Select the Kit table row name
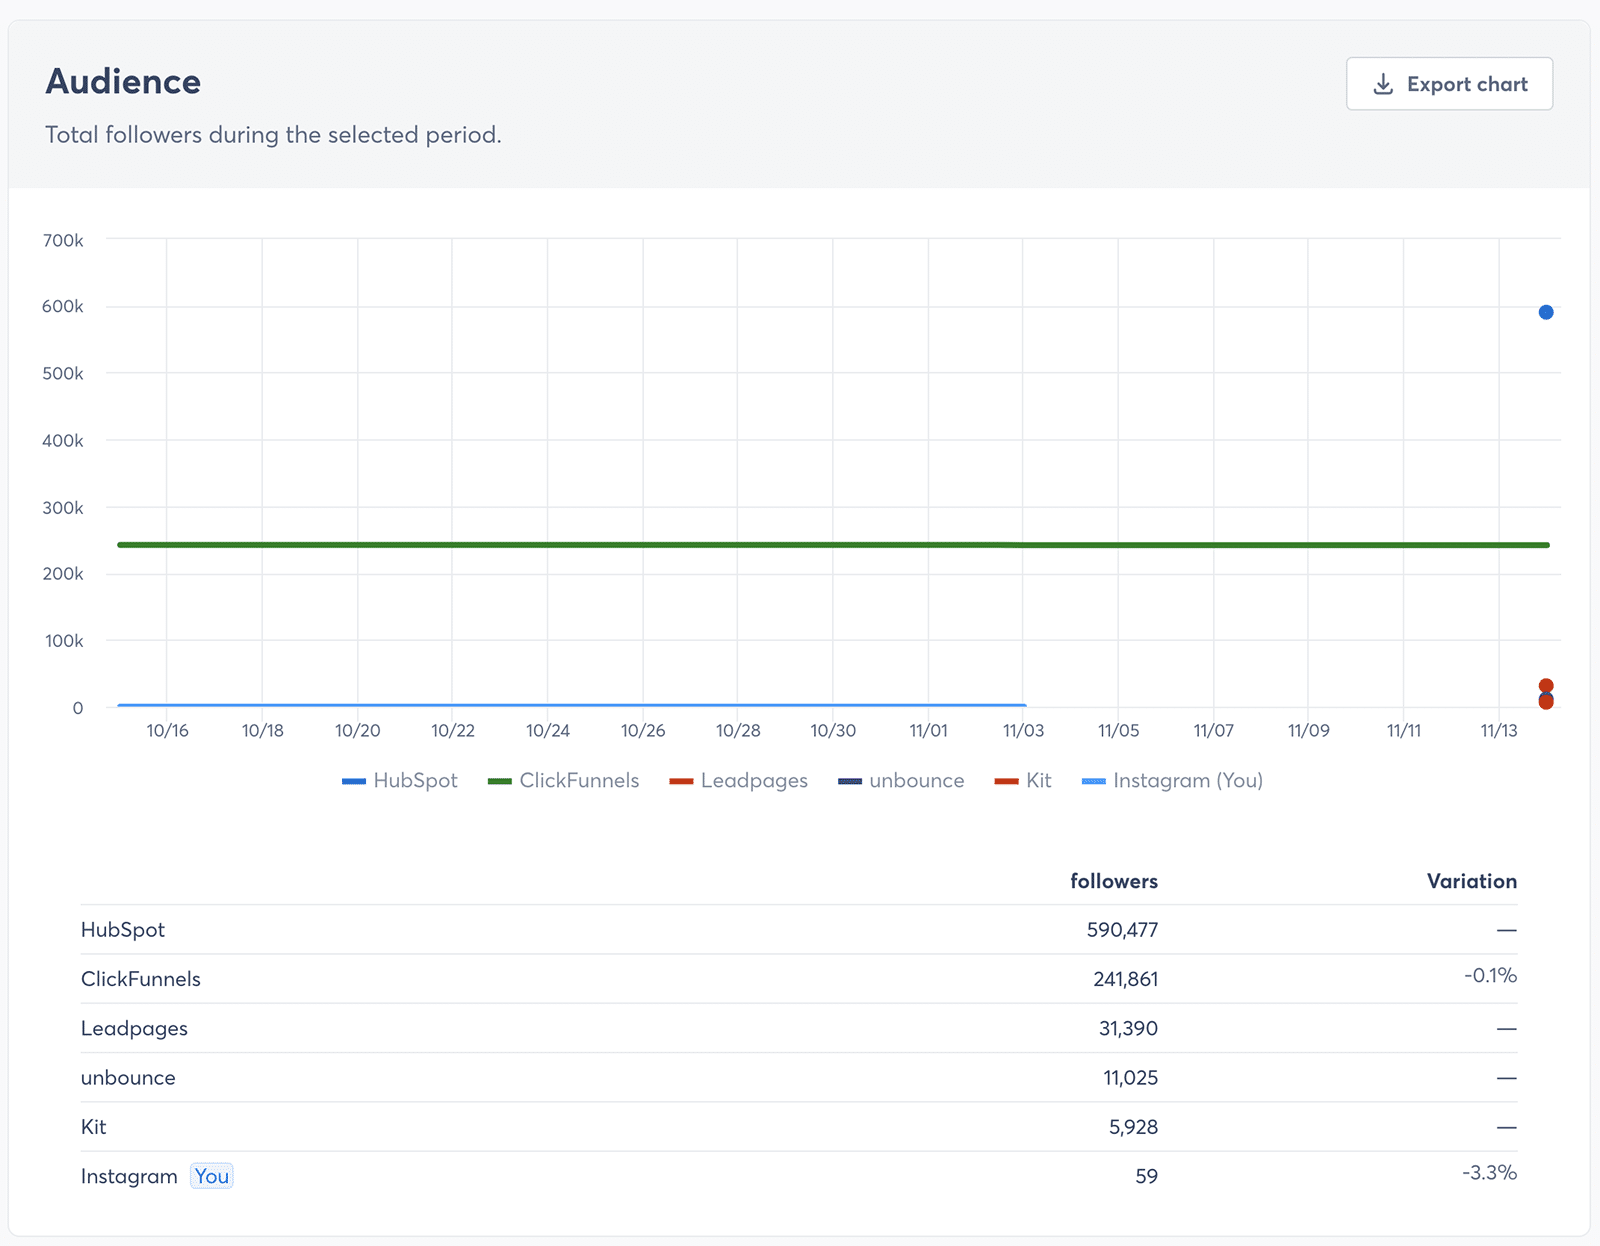Viewport: 1600px width, 1246px height. (94, 1127)
